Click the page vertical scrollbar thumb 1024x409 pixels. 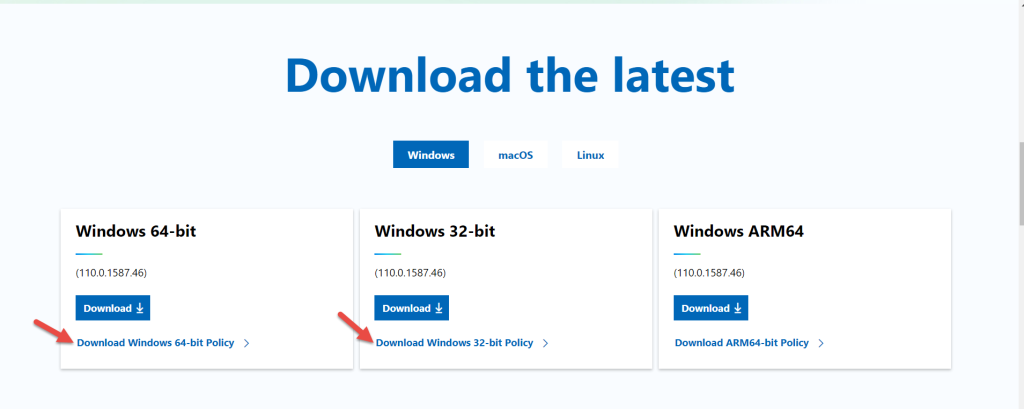tap(1020, 184)
